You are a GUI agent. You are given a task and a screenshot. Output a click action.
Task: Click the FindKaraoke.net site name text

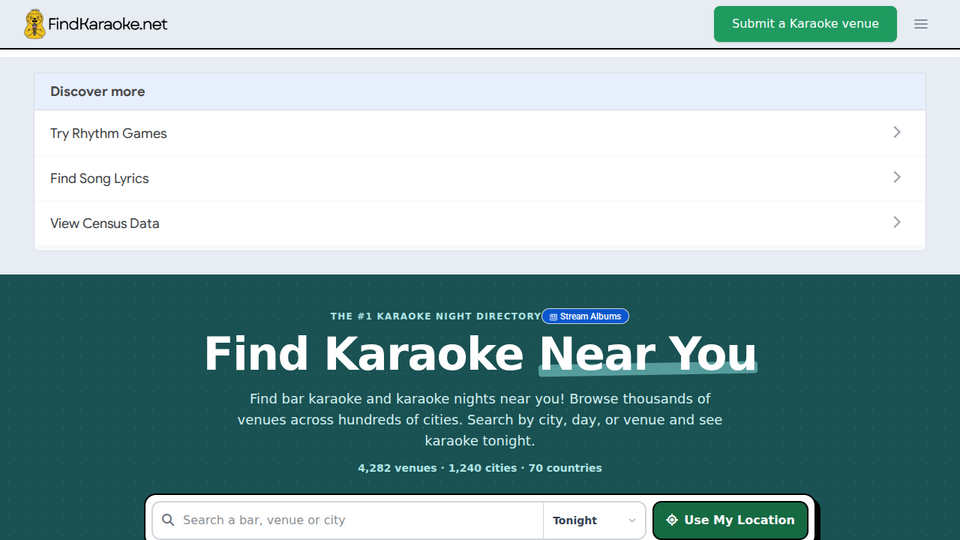click(108, 24)
